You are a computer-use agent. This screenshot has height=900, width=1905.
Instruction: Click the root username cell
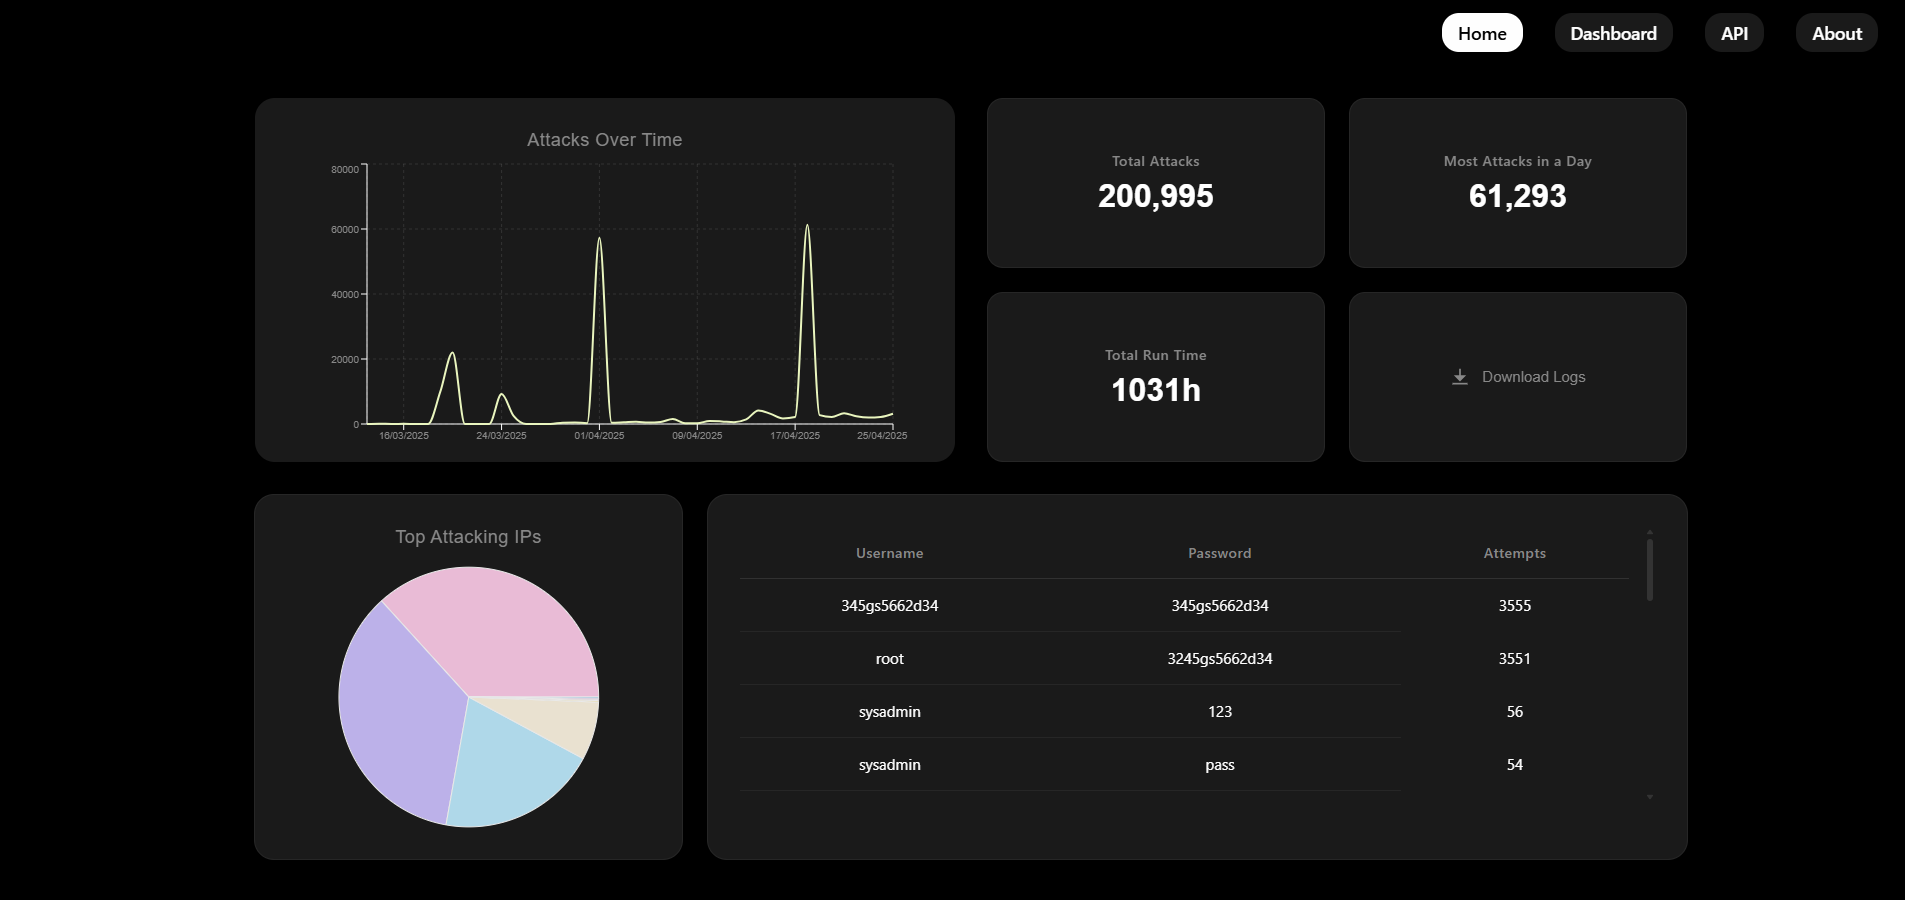point(889,659)
